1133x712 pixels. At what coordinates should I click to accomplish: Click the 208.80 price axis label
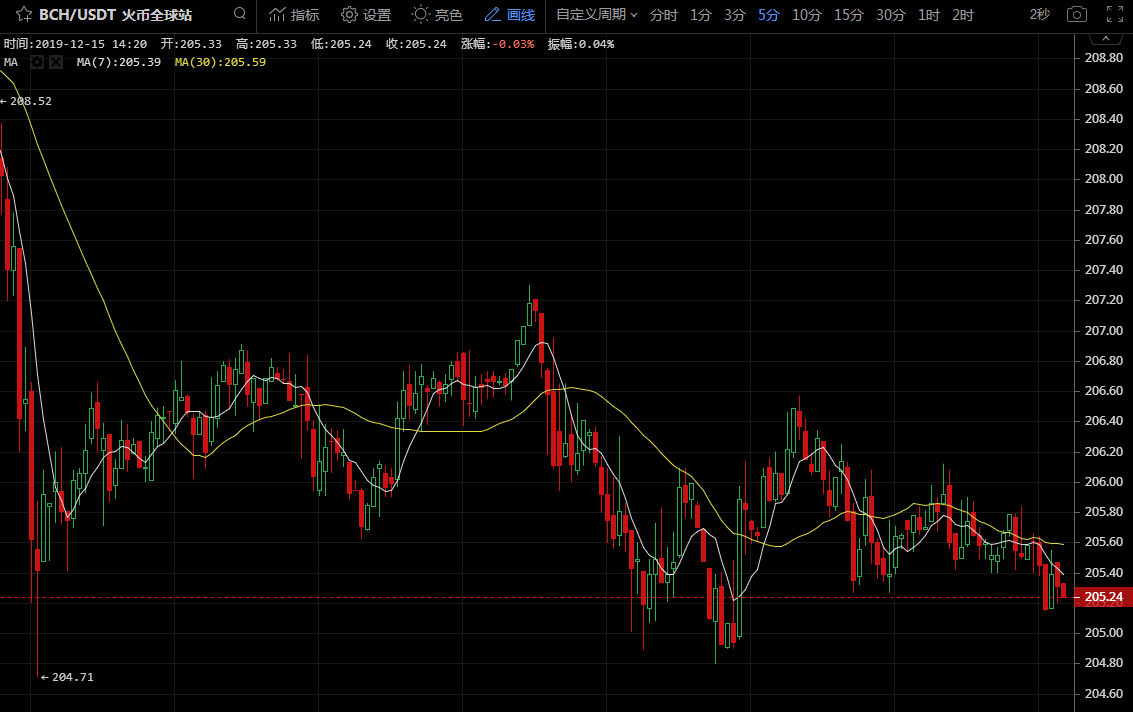tap(1103, 58)
